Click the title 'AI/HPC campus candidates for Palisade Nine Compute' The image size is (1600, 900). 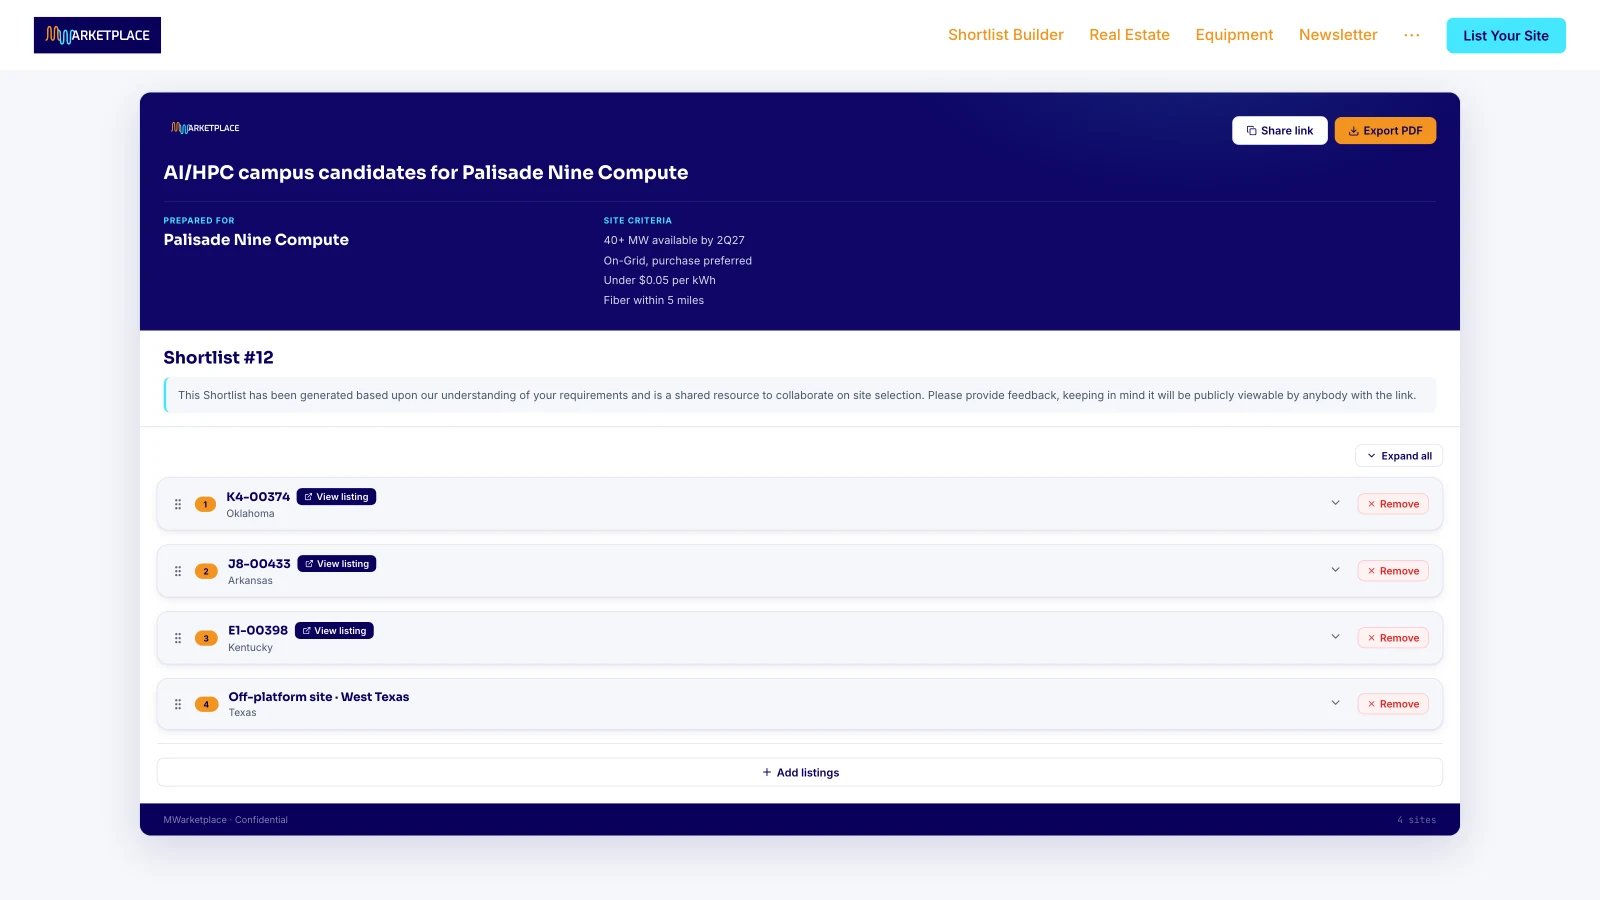coord(426,172)
